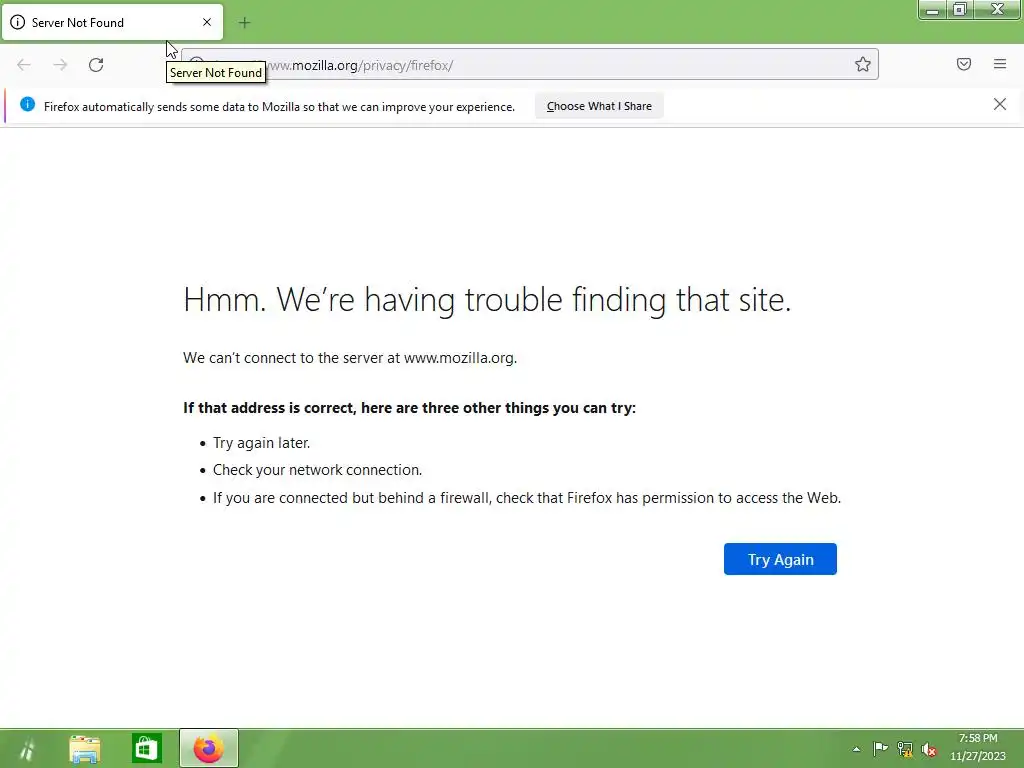Select the Server Not Found tab
The image size is (1024, 768).
(x=112, y=22)
